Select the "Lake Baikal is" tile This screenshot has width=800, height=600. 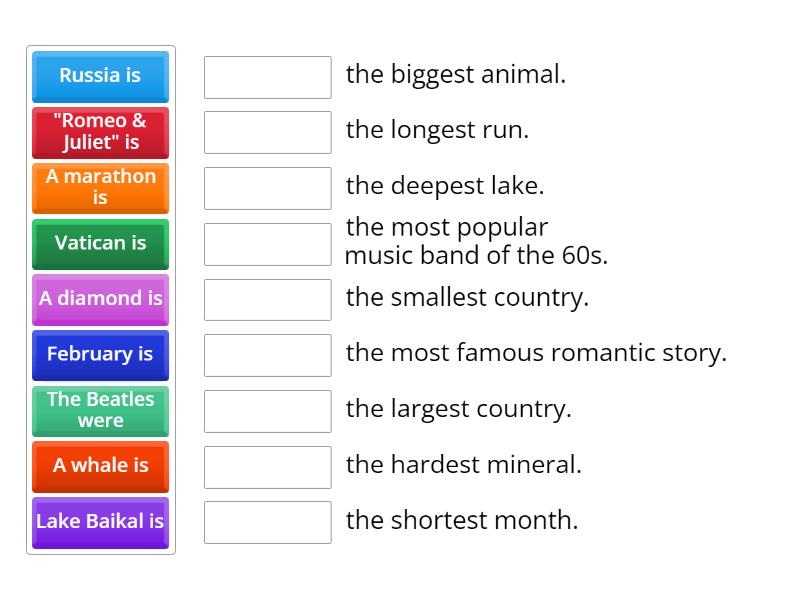(x=100, y=521)
